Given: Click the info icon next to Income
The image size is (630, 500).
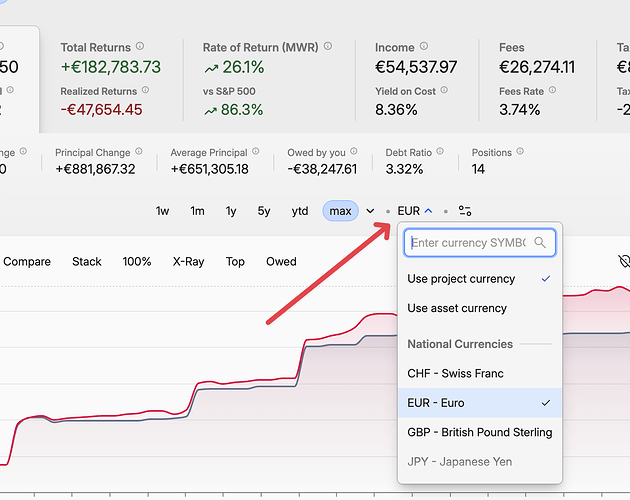Looking at the screenshot, I should point(424,46).
